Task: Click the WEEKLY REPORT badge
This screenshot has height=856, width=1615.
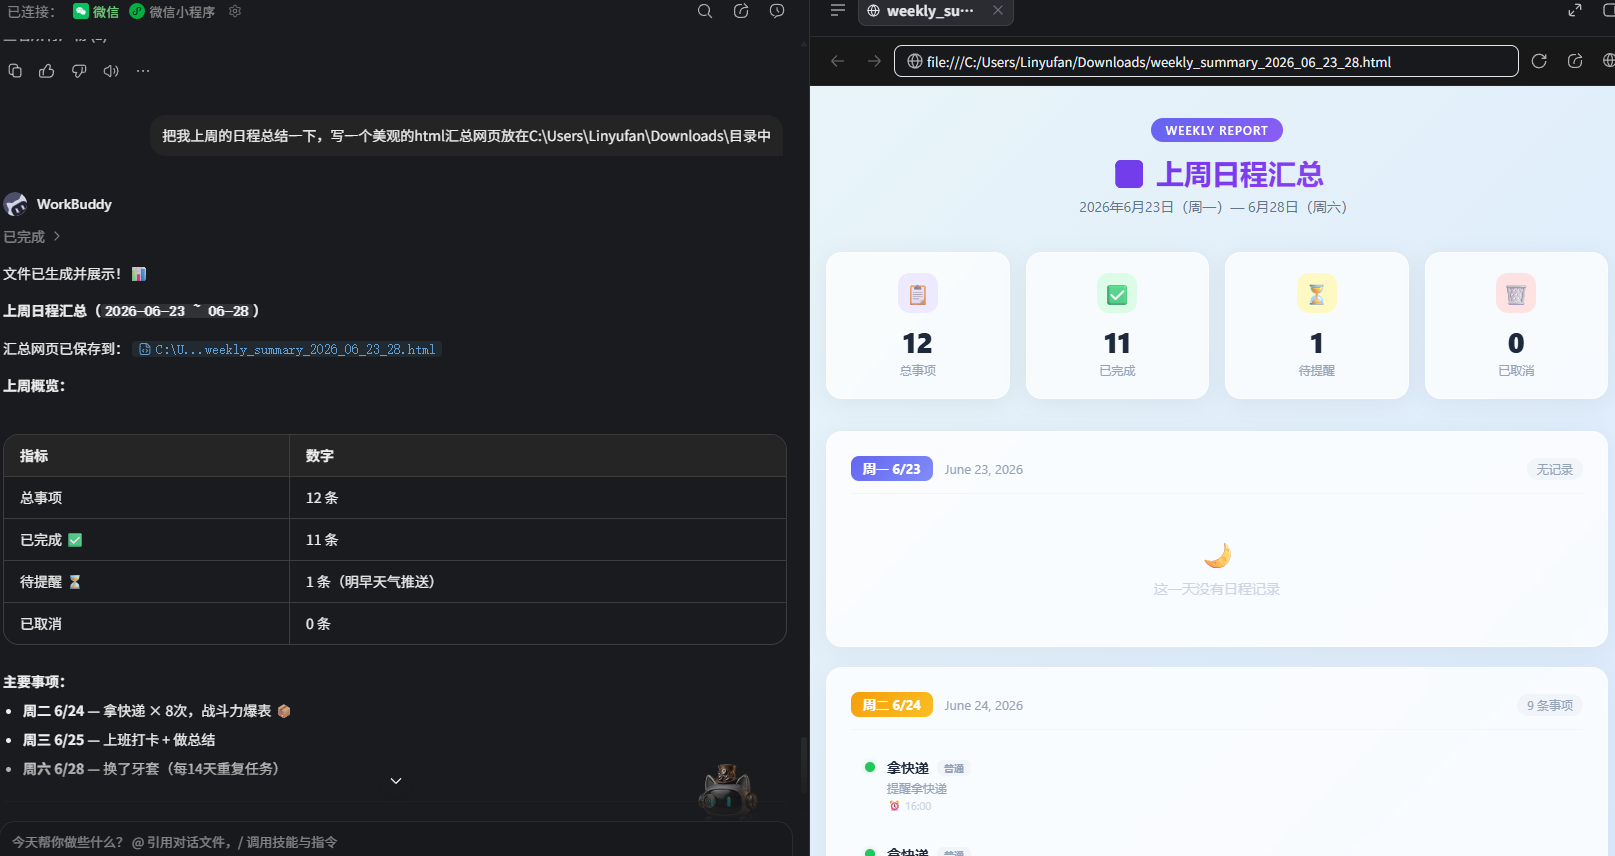Action: 1216,131
